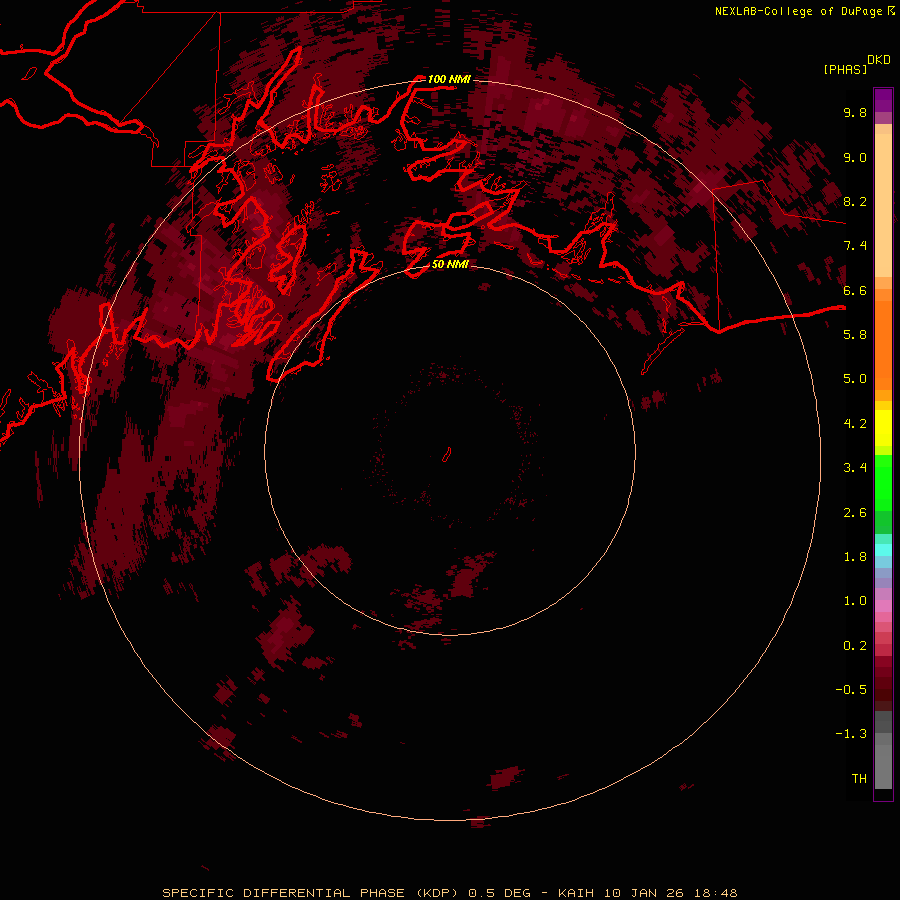This screenshot has height=900, width=900.
Task: Click the 50 NMI range ring label
Action: [x=450, y=264]
